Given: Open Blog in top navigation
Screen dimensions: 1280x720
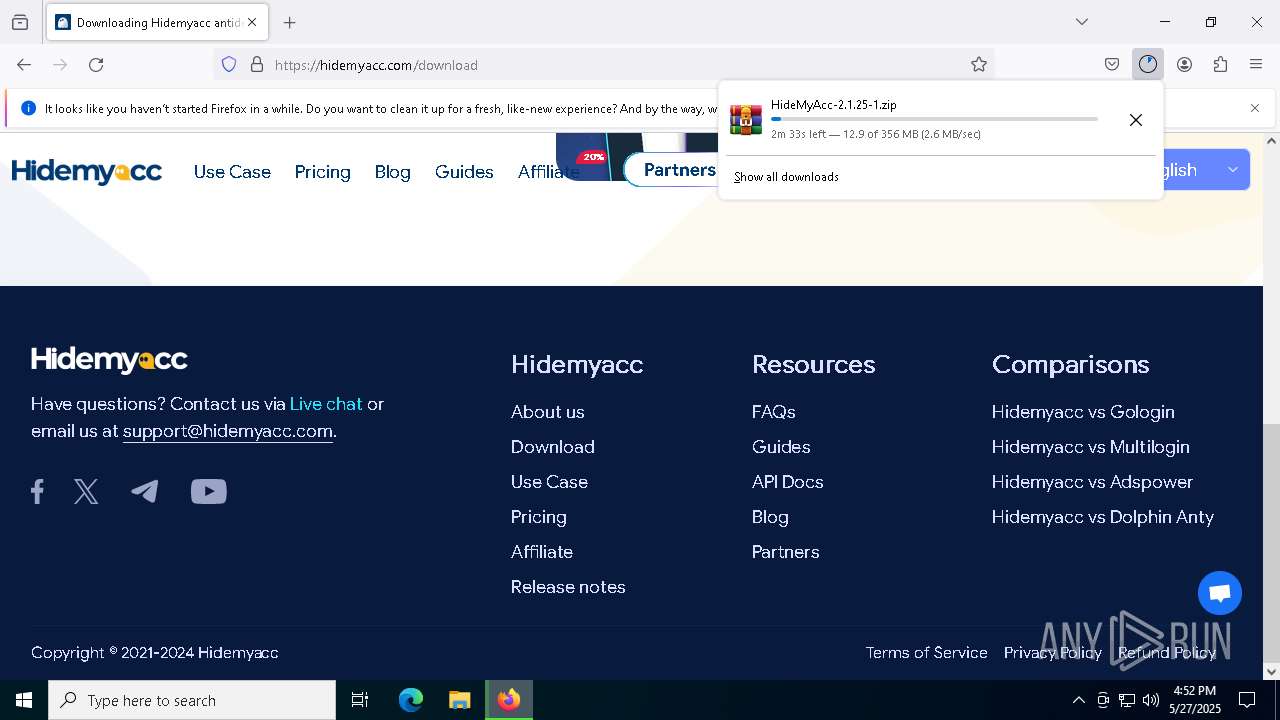Looking at the screenshot, I should click(x=392, y=172).
